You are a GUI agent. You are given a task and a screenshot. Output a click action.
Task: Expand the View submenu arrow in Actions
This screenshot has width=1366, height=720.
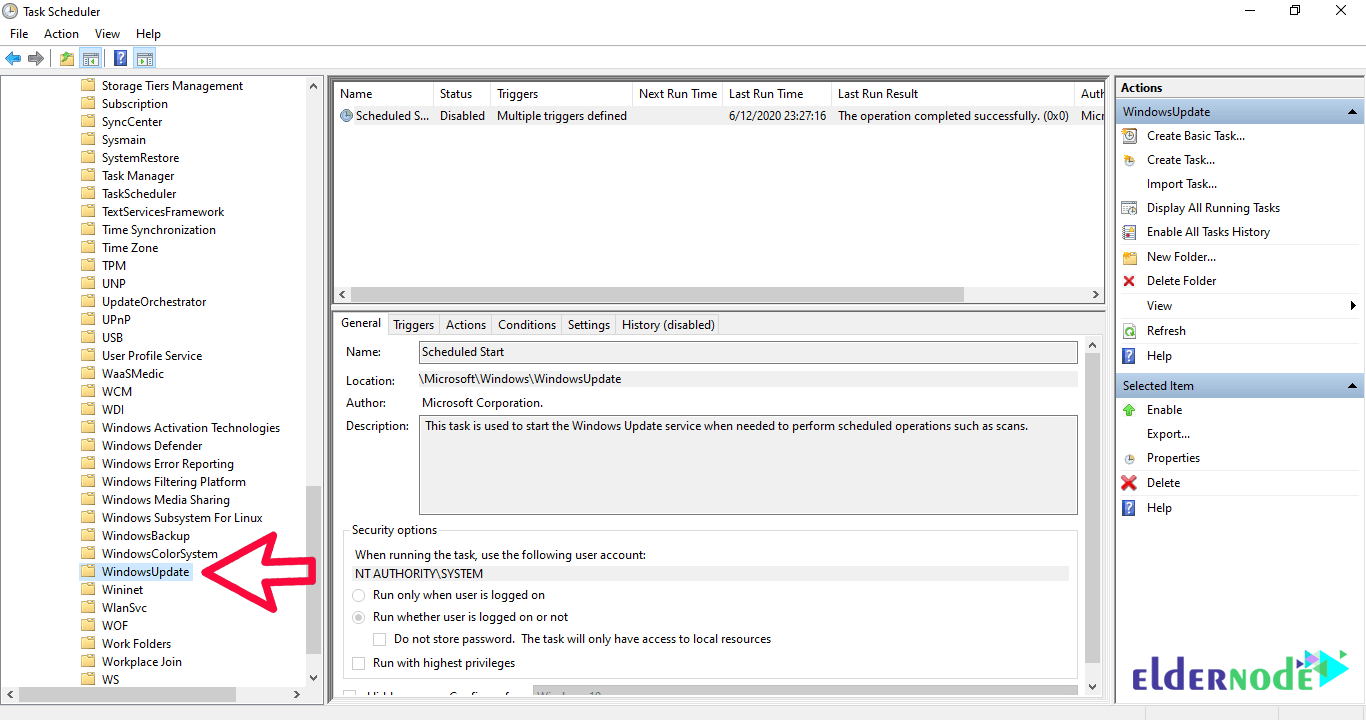point(1353,306)
